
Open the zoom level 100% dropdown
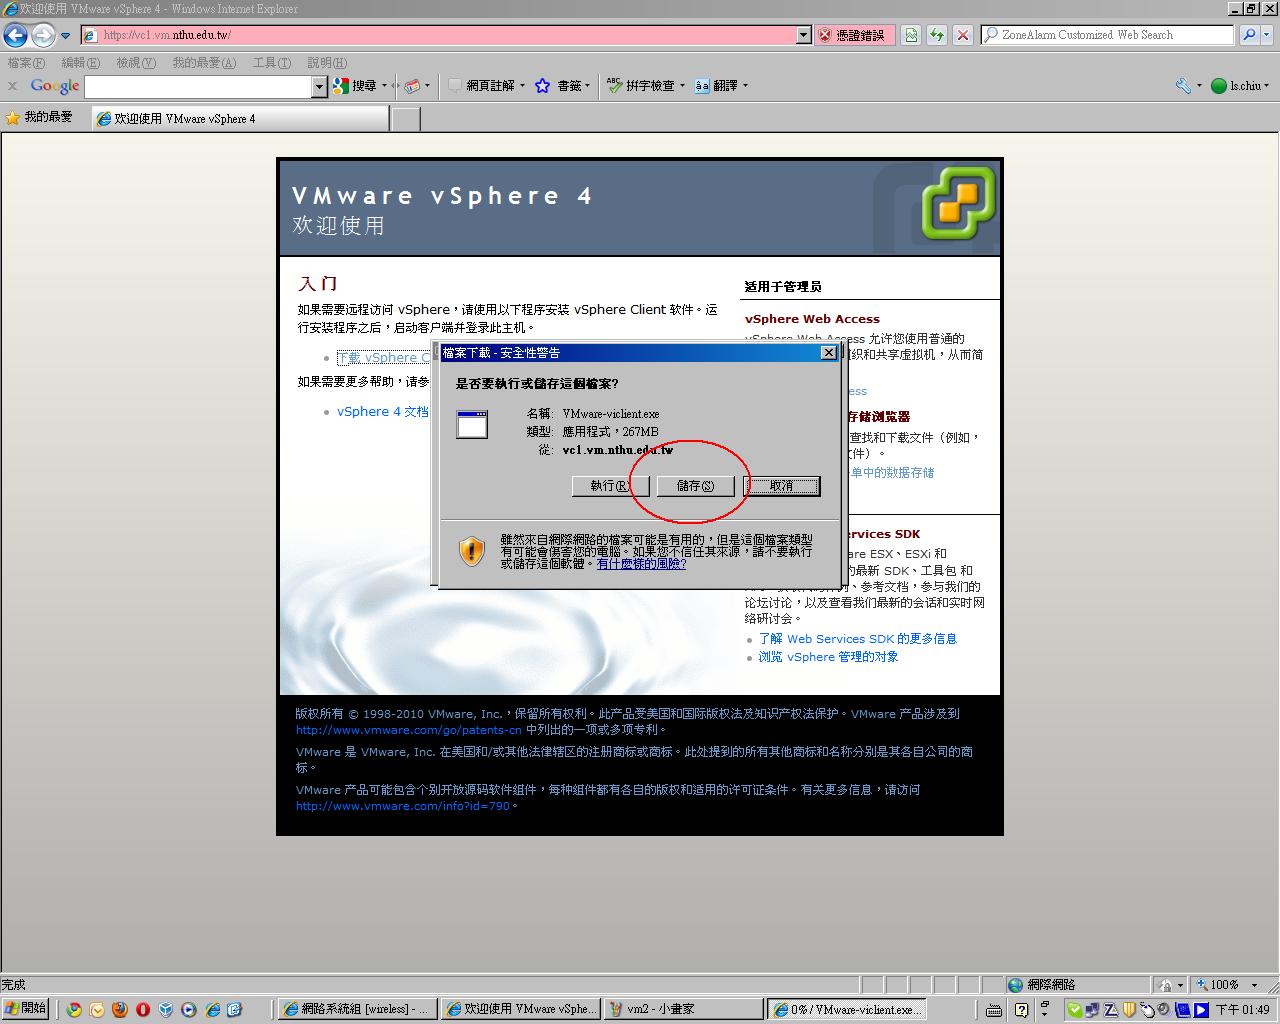point(1254,985)
